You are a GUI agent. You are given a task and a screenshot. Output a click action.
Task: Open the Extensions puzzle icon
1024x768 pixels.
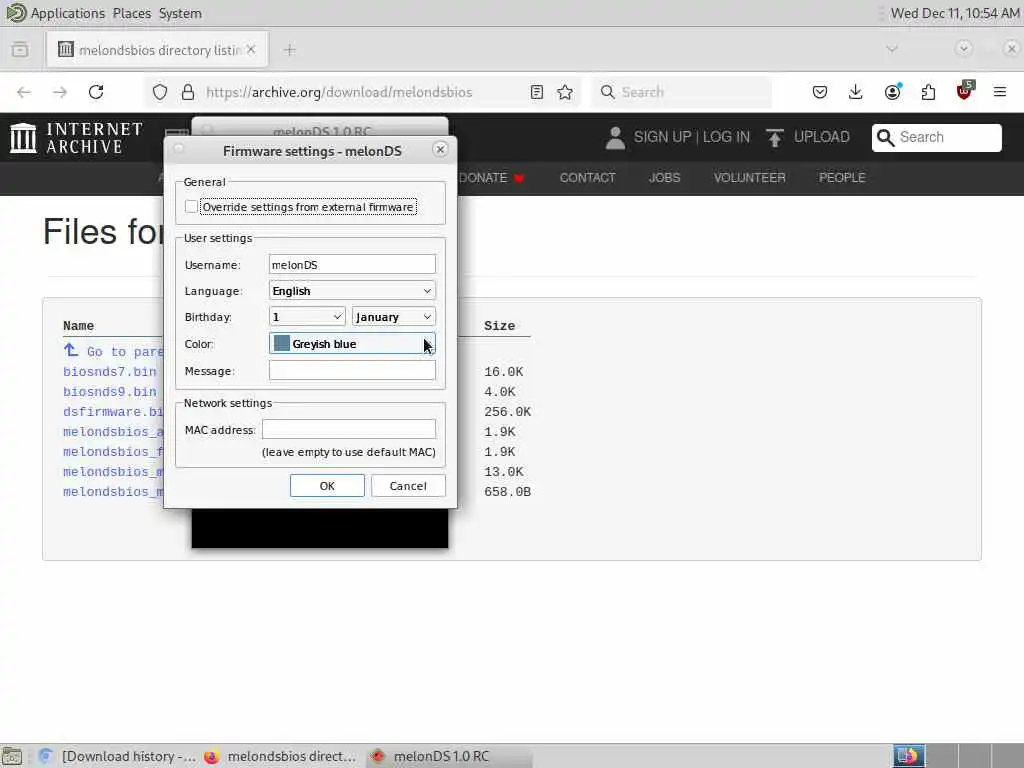click(928, 92)
